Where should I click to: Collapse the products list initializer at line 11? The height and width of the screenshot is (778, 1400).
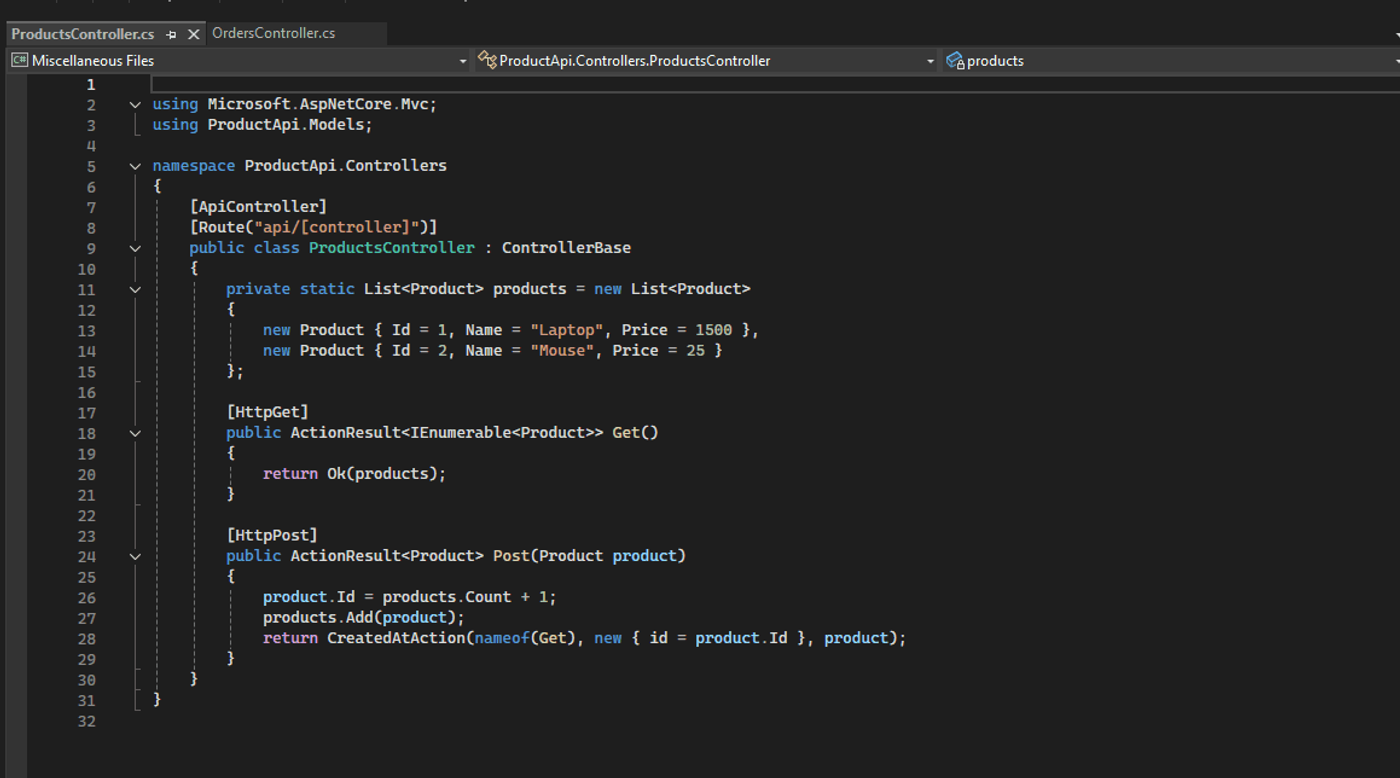[135, 289]
